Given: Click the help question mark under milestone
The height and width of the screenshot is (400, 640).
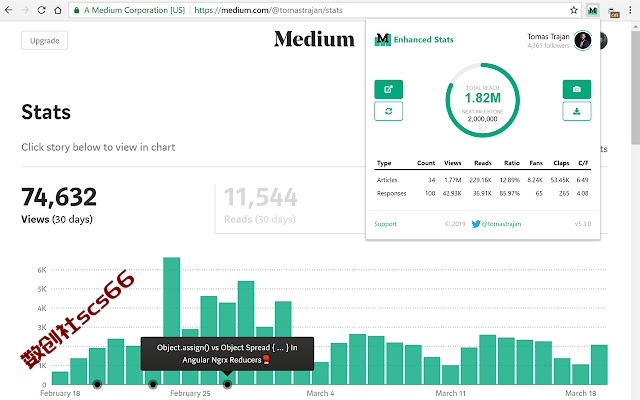Looking at the screenshot, I should click(482, 128).
